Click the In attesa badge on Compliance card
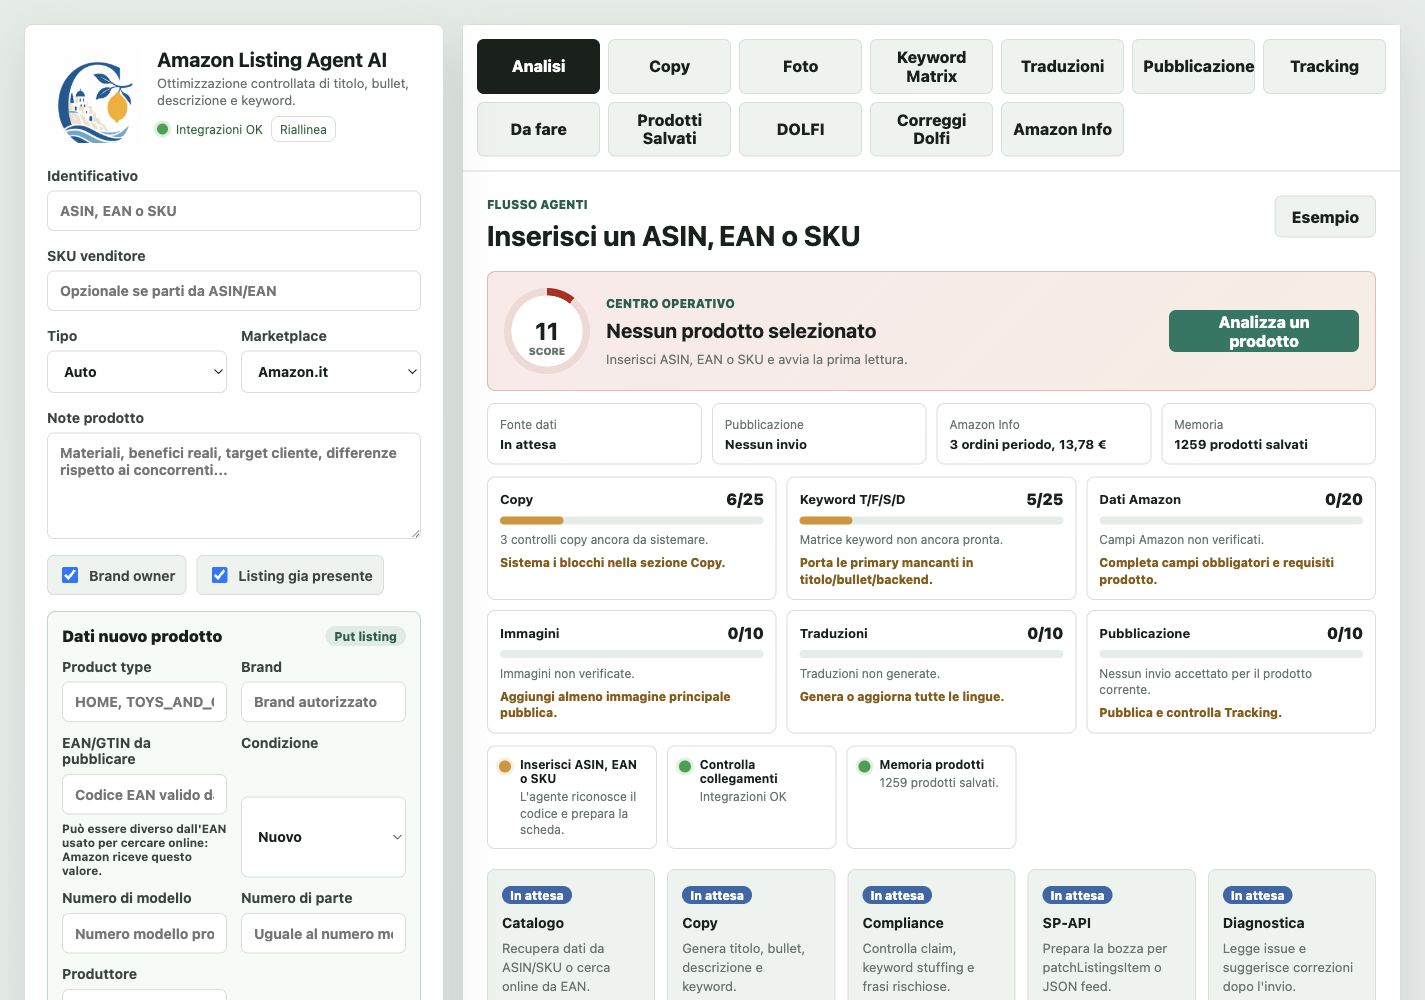The height and width of the screenshot is (1000, 1425). tap(897, 896)
